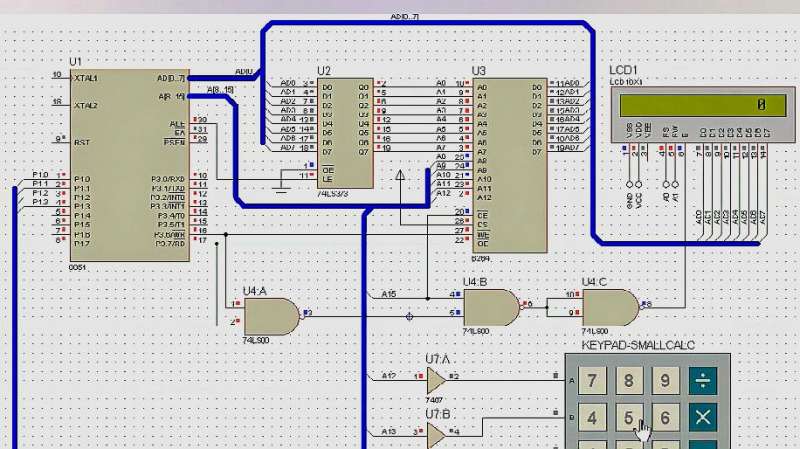Click keypad button 5

[x=629, y=418]
